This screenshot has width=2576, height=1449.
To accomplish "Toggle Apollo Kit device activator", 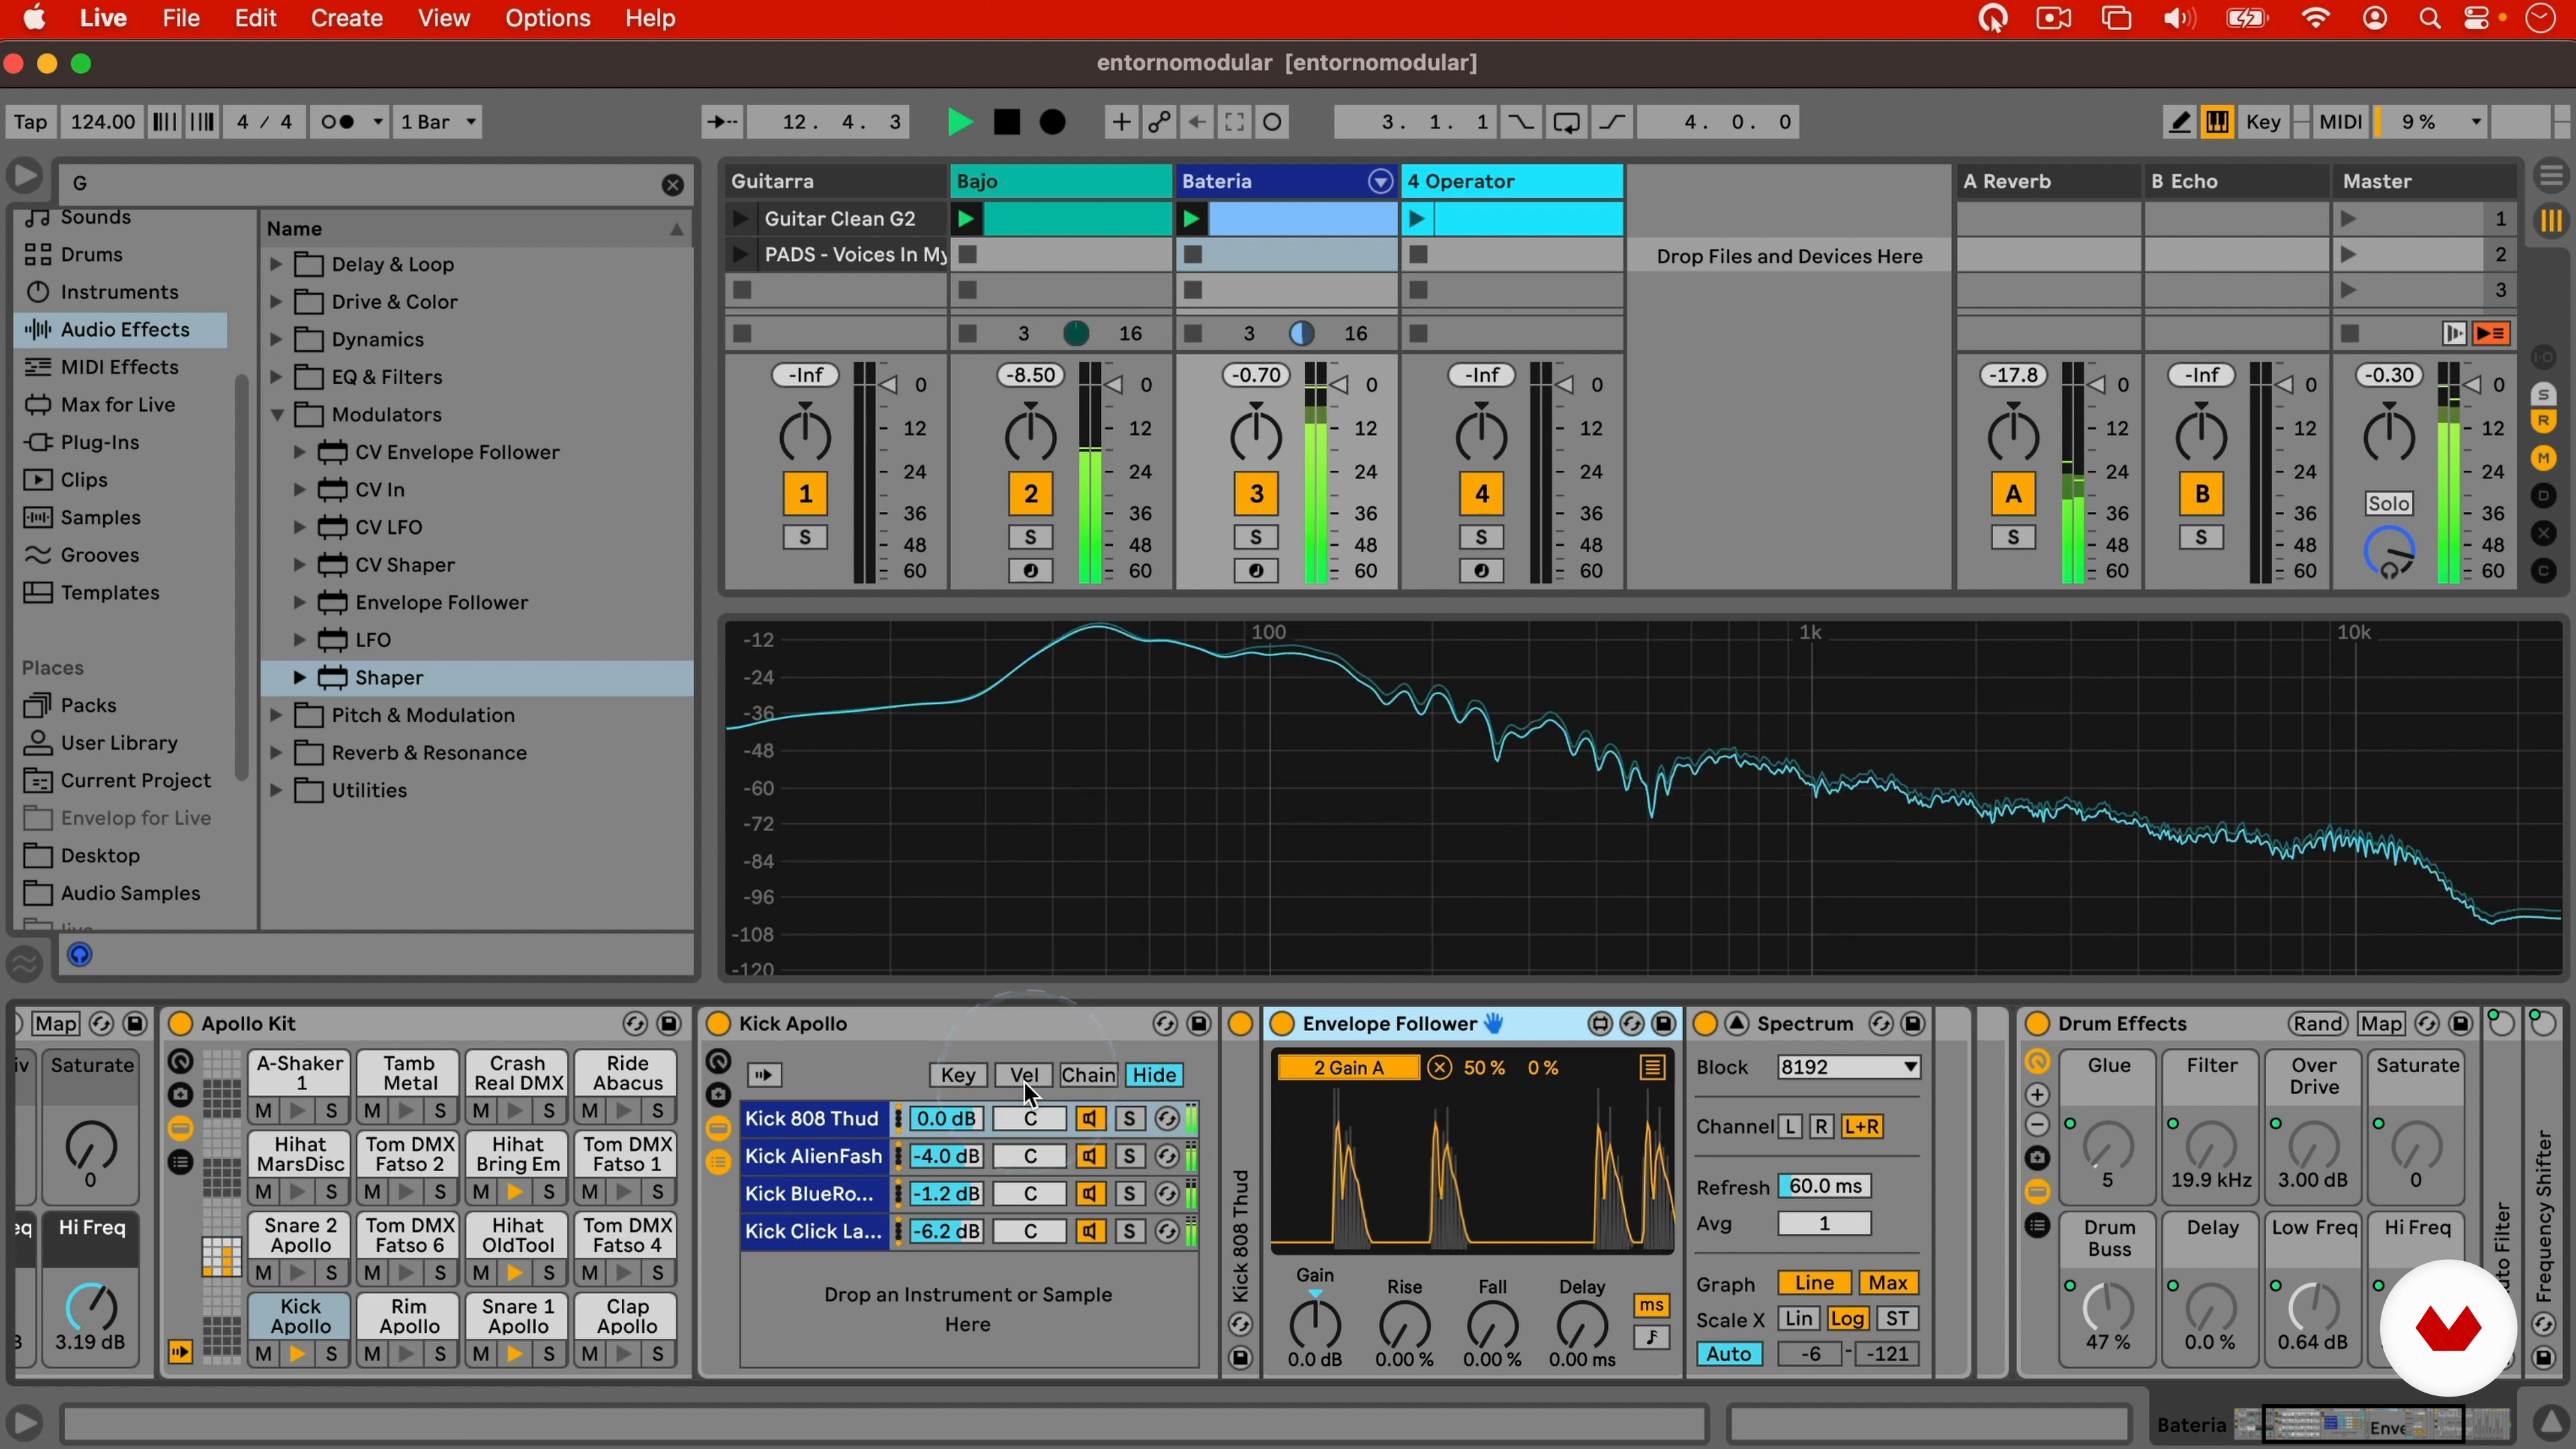I will tap(180, 1024).
